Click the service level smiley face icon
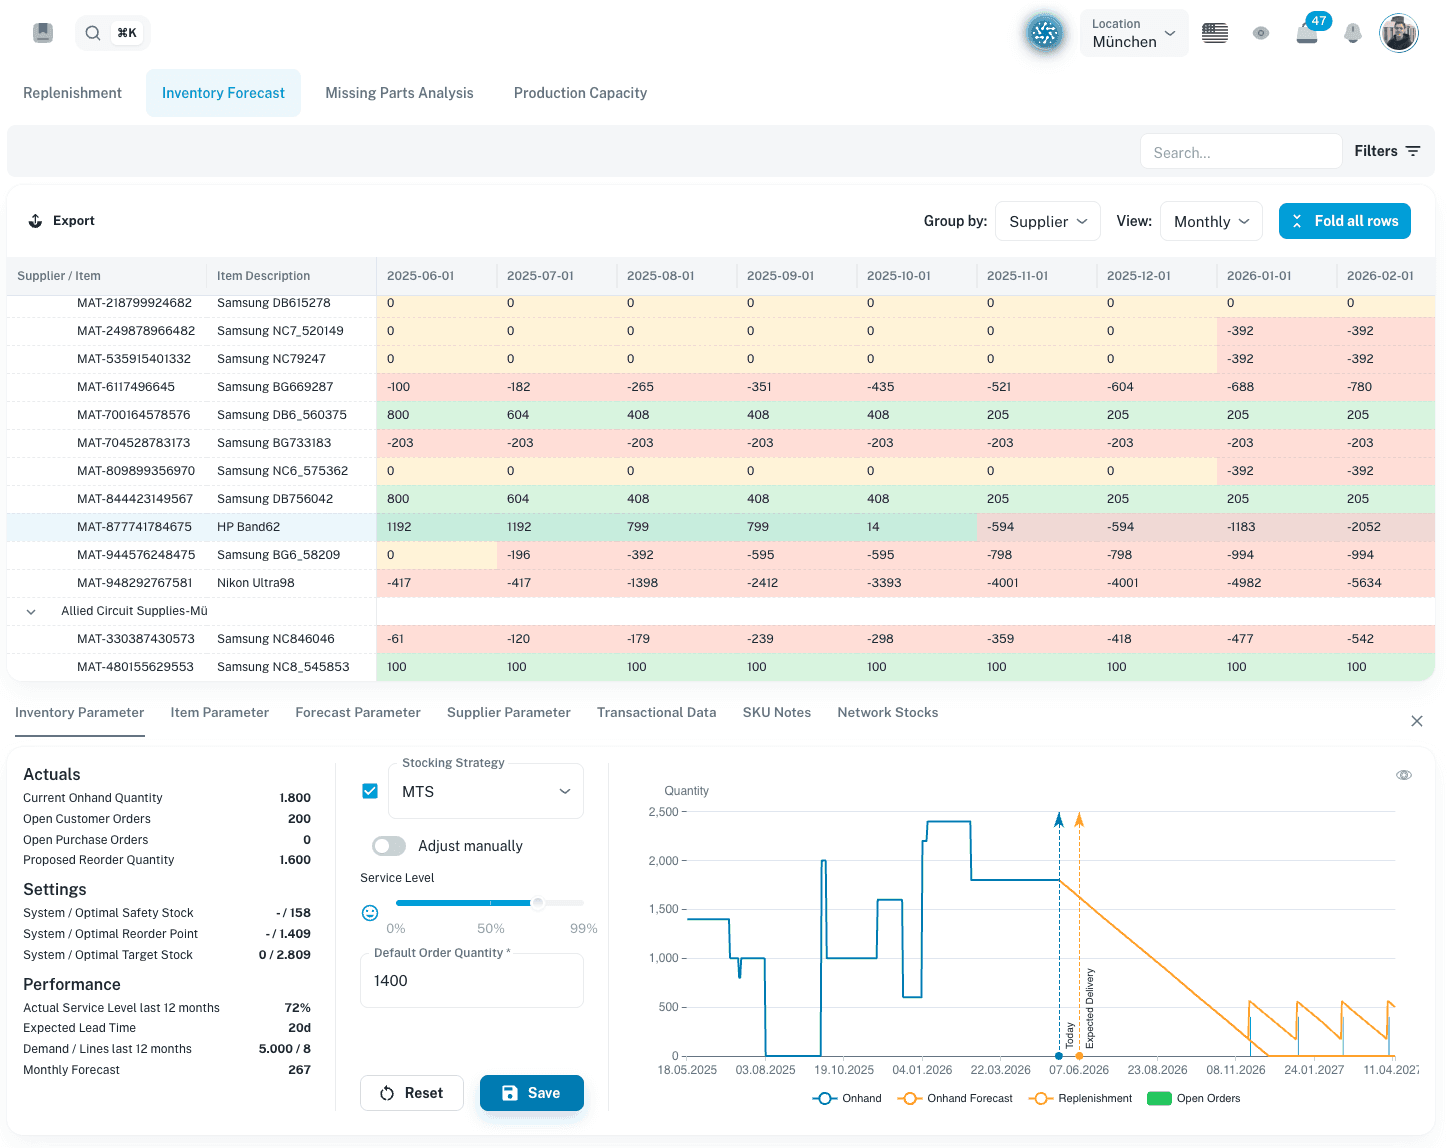The height and width of the screenshot is (1148, 1447). click(370, 913)
